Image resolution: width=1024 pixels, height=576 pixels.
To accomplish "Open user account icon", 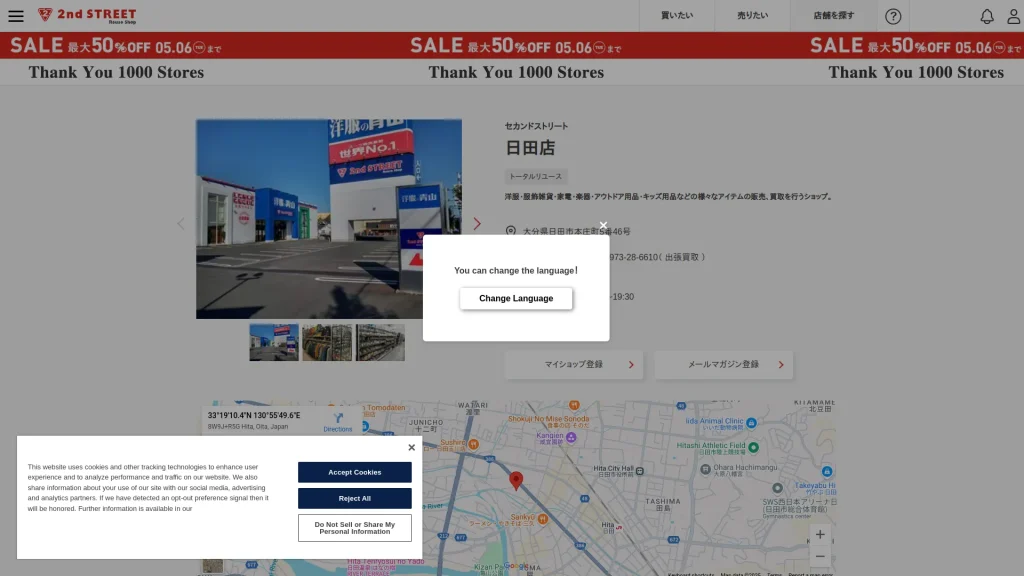I will point(1014,16).
